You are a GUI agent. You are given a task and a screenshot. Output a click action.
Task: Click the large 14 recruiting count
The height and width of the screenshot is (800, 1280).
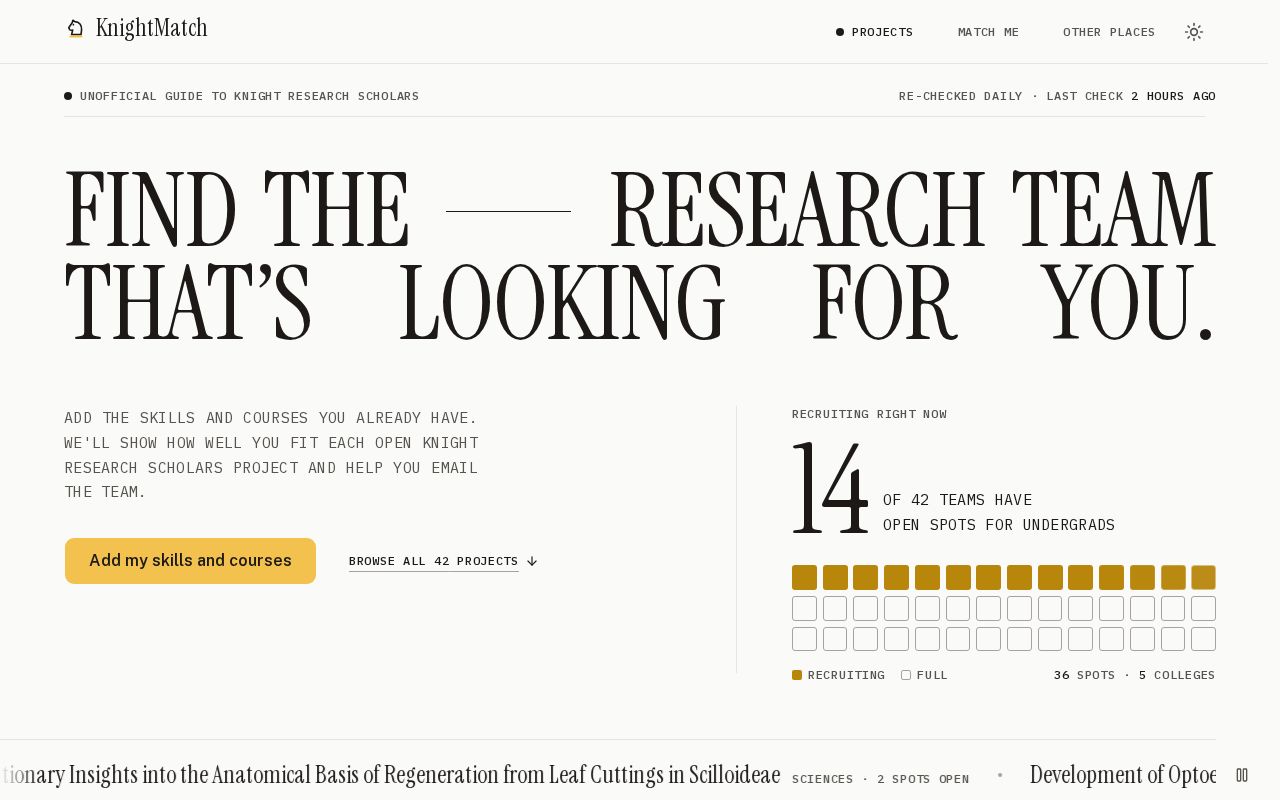point(830,489)
